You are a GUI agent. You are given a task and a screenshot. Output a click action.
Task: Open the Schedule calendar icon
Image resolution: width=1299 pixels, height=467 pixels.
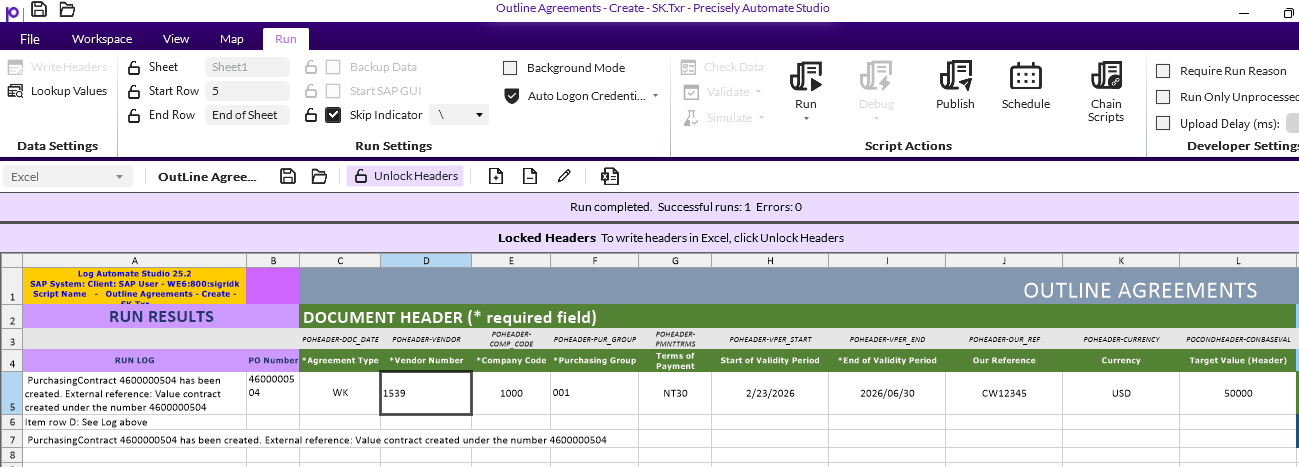(1026, 76)
